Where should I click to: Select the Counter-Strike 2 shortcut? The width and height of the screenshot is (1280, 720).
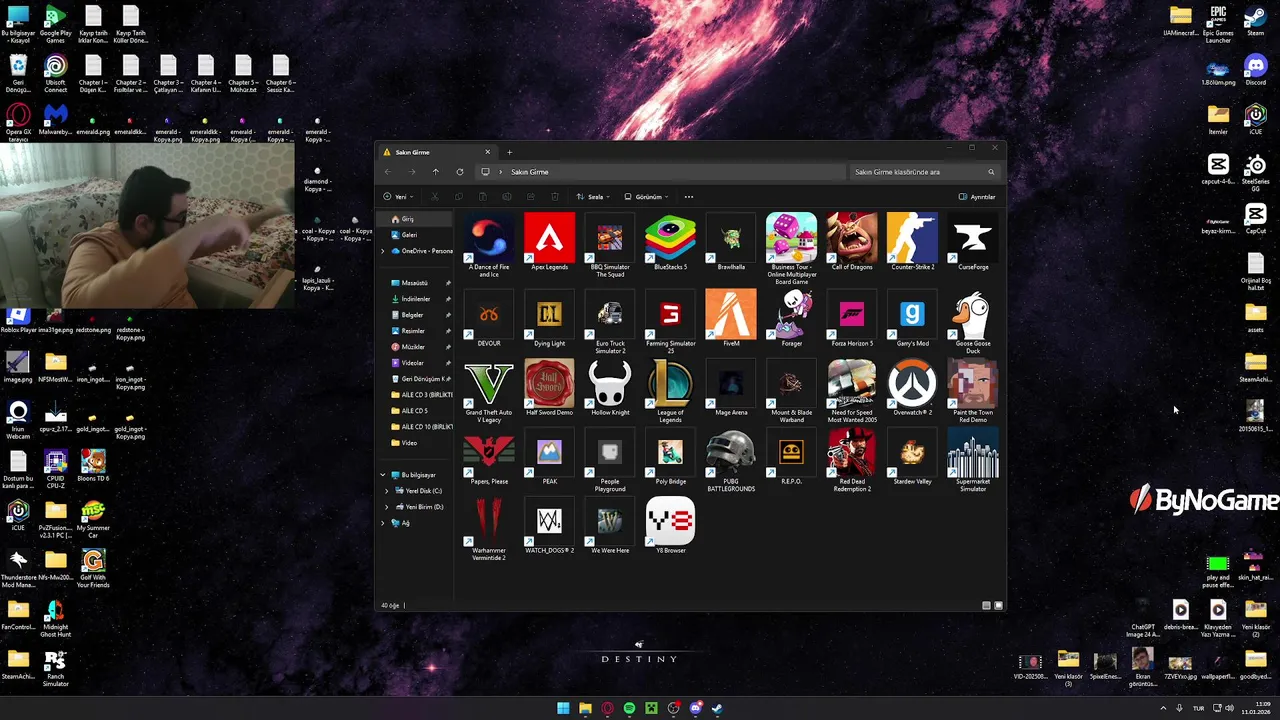912,241
